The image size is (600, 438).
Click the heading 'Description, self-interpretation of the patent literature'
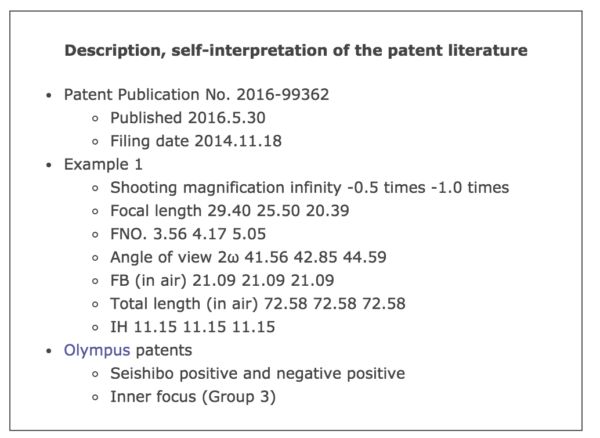tap(296, 49)
